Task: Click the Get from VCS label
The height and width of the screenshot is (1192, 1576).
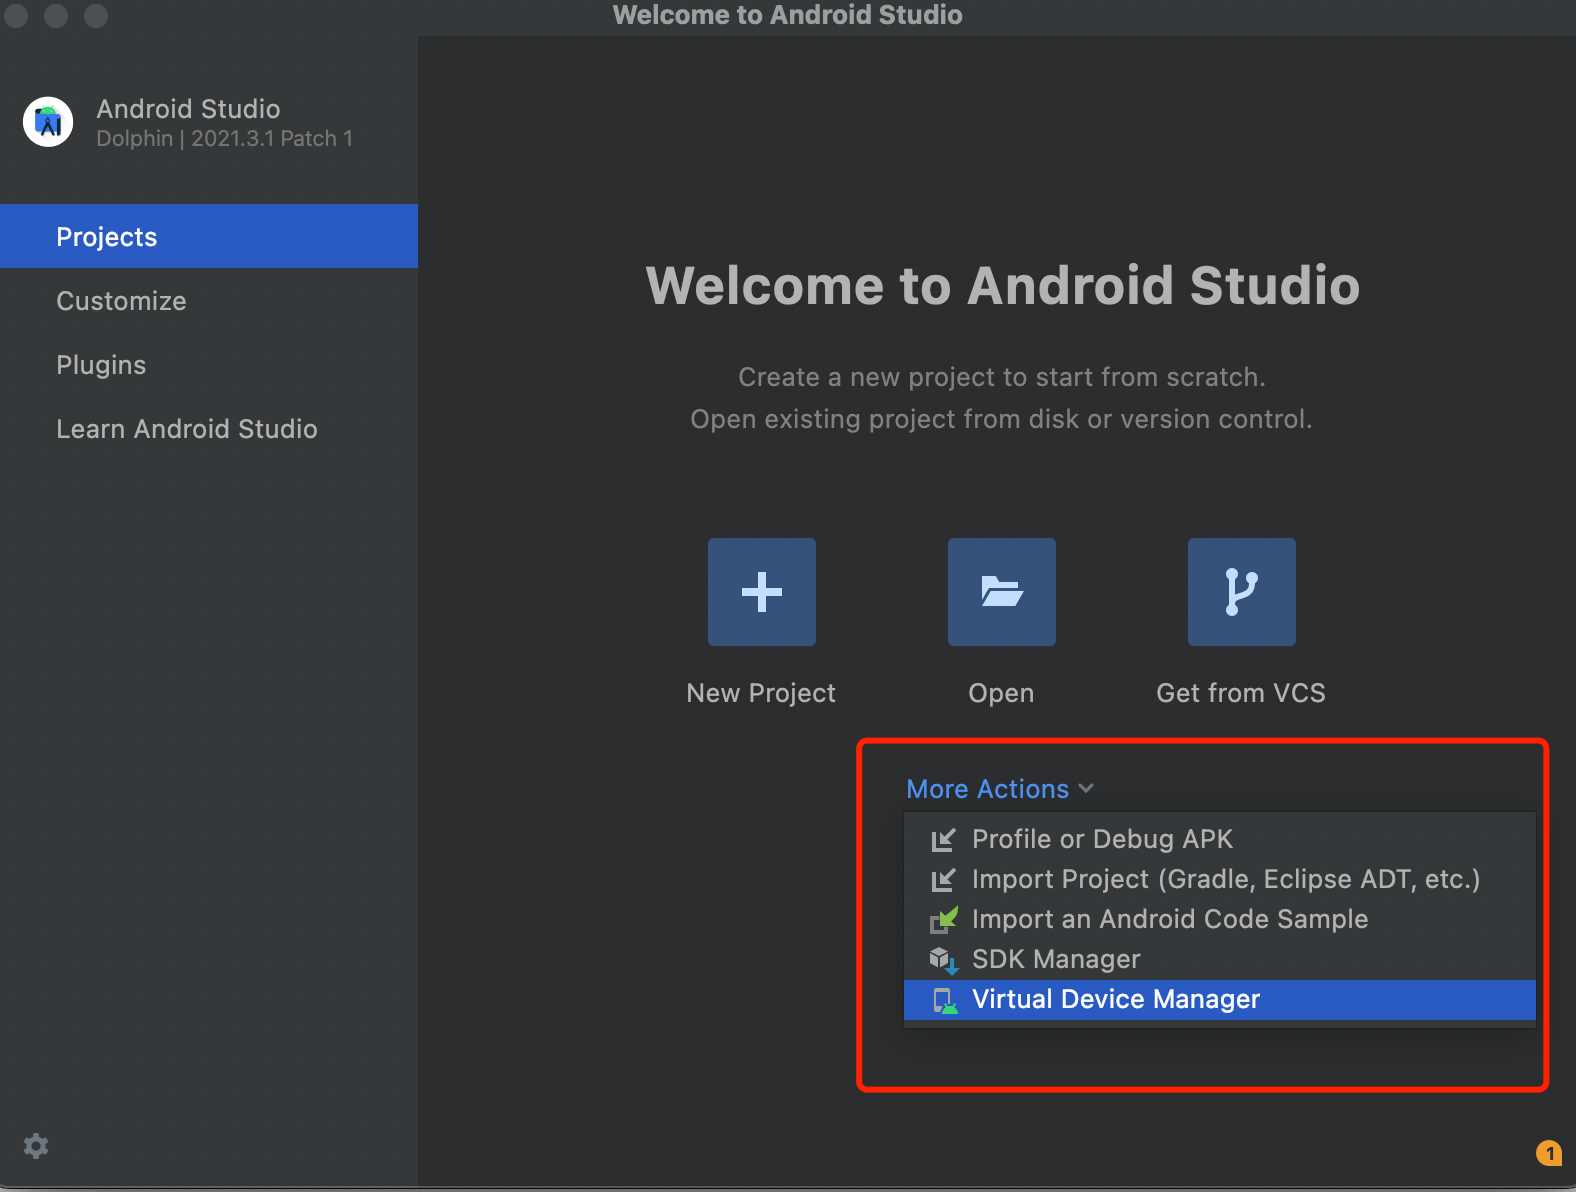Action: tap(1241, 693)
